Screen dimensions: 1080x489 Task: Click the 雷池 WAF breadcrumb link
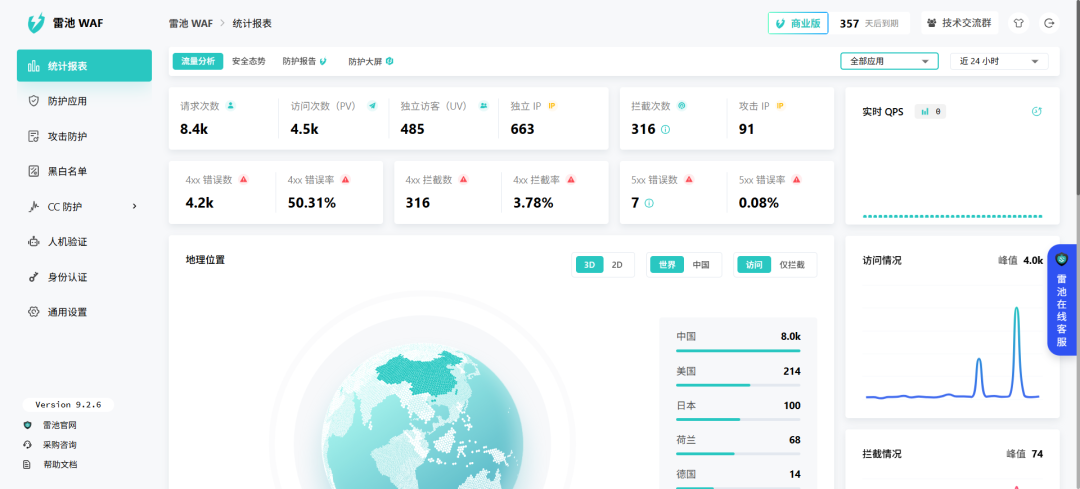pyautogui.click(x=191, y=23)
